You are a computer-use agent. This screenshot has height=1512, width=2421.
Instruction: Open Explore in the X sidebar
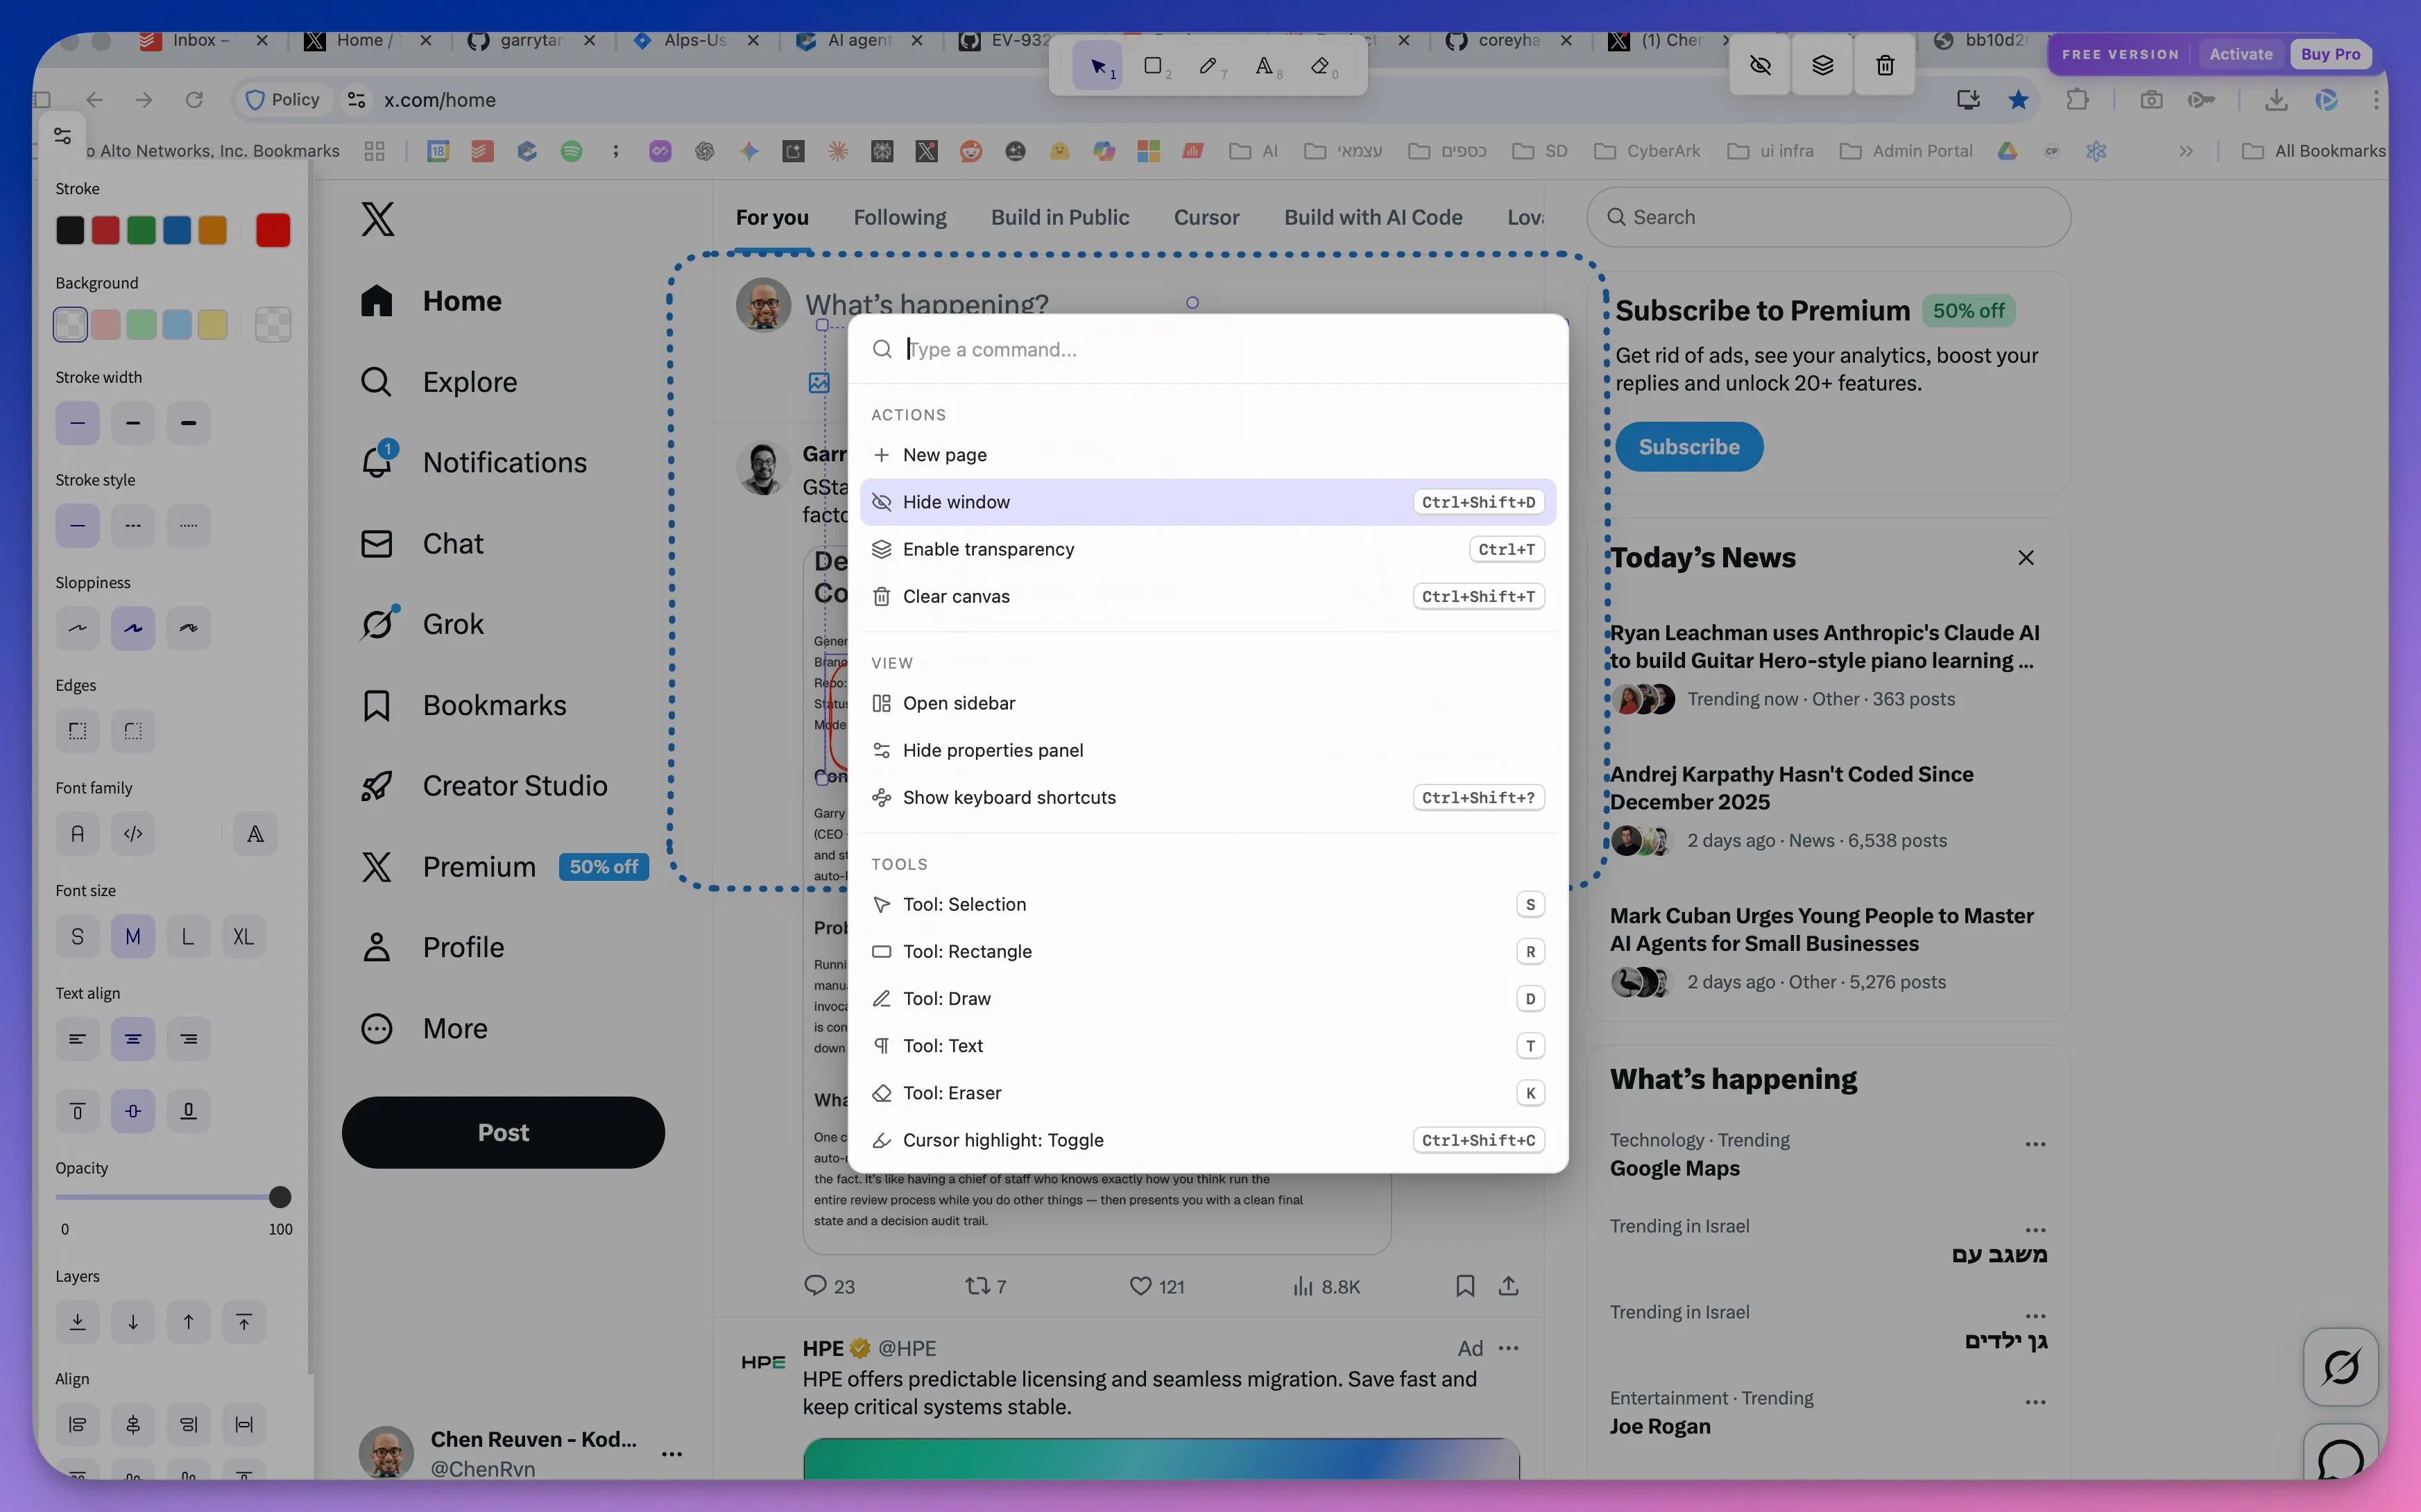tap(440, 382)
